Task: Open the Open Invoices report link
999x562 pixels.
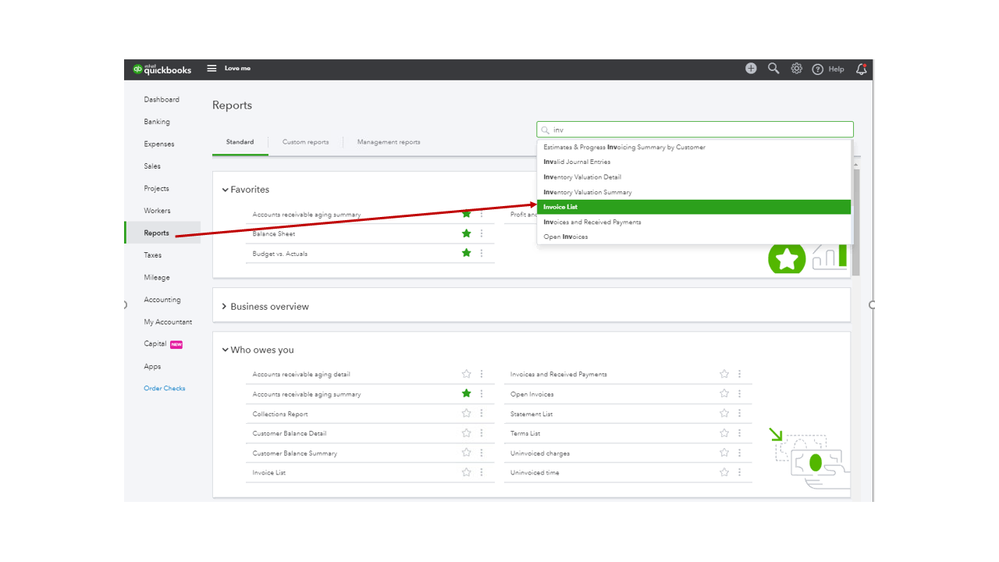Action: coord(532,394)
